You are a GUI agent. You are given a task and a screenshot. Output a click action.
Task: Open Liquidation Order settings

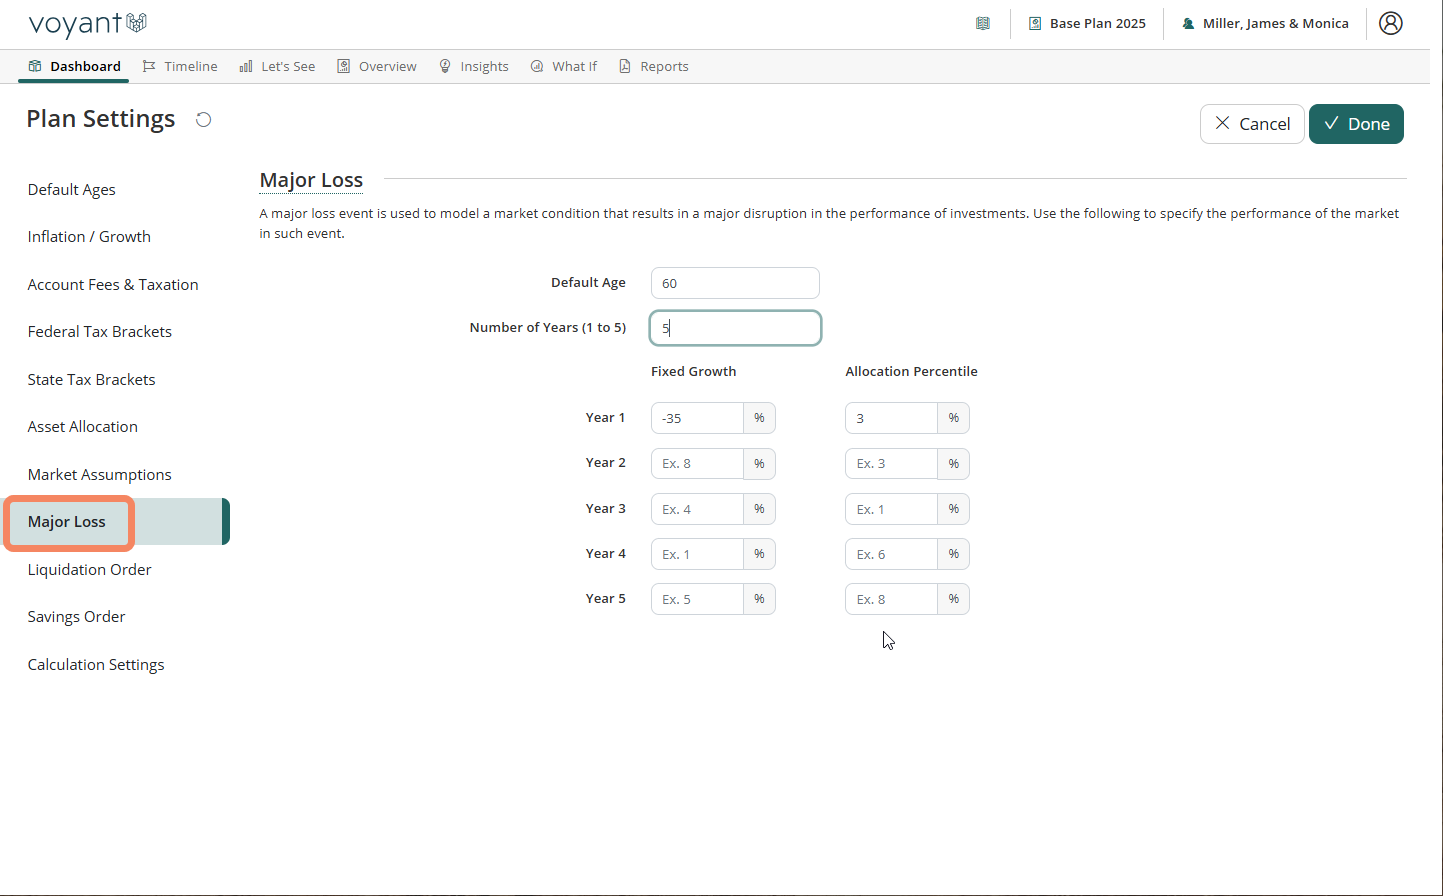click(x=89, y=569)
